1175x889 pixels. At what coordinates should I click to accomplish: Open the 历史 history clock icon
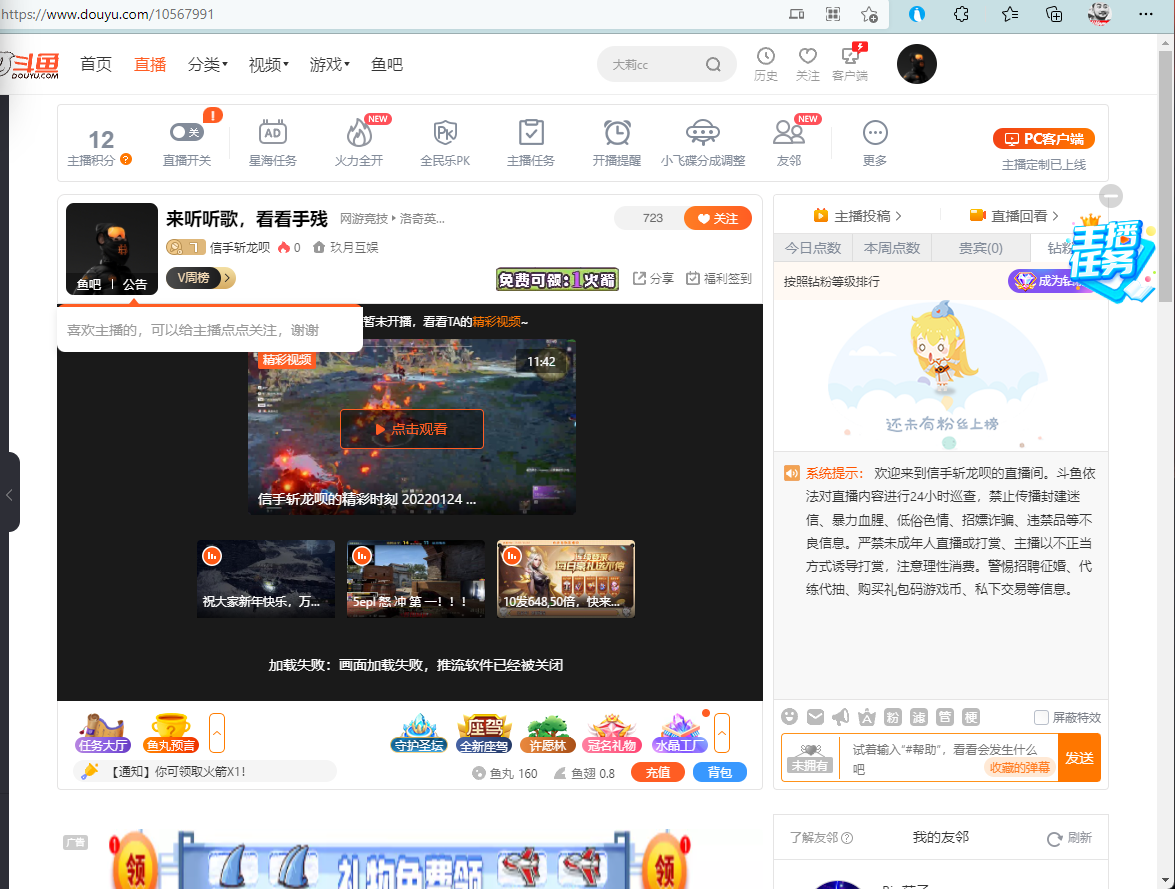[x=766, y=56]
